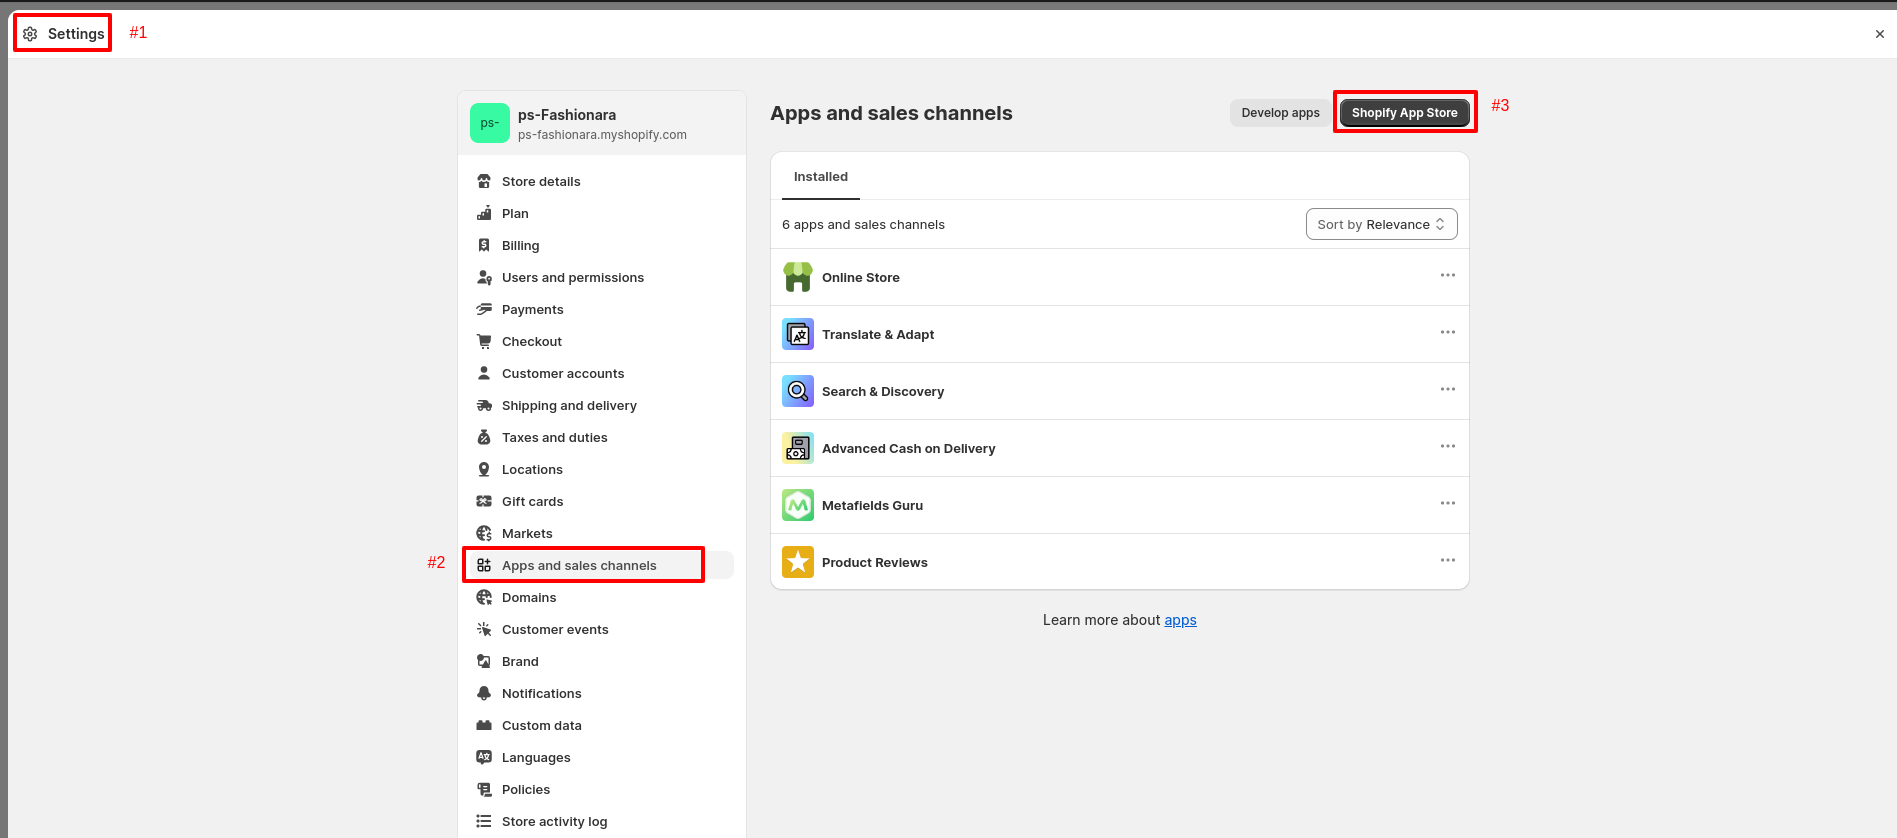The height and width of the screenshot is (838, 1897).
Task: Click the Billing receipt icon
Action: point(484,245)
